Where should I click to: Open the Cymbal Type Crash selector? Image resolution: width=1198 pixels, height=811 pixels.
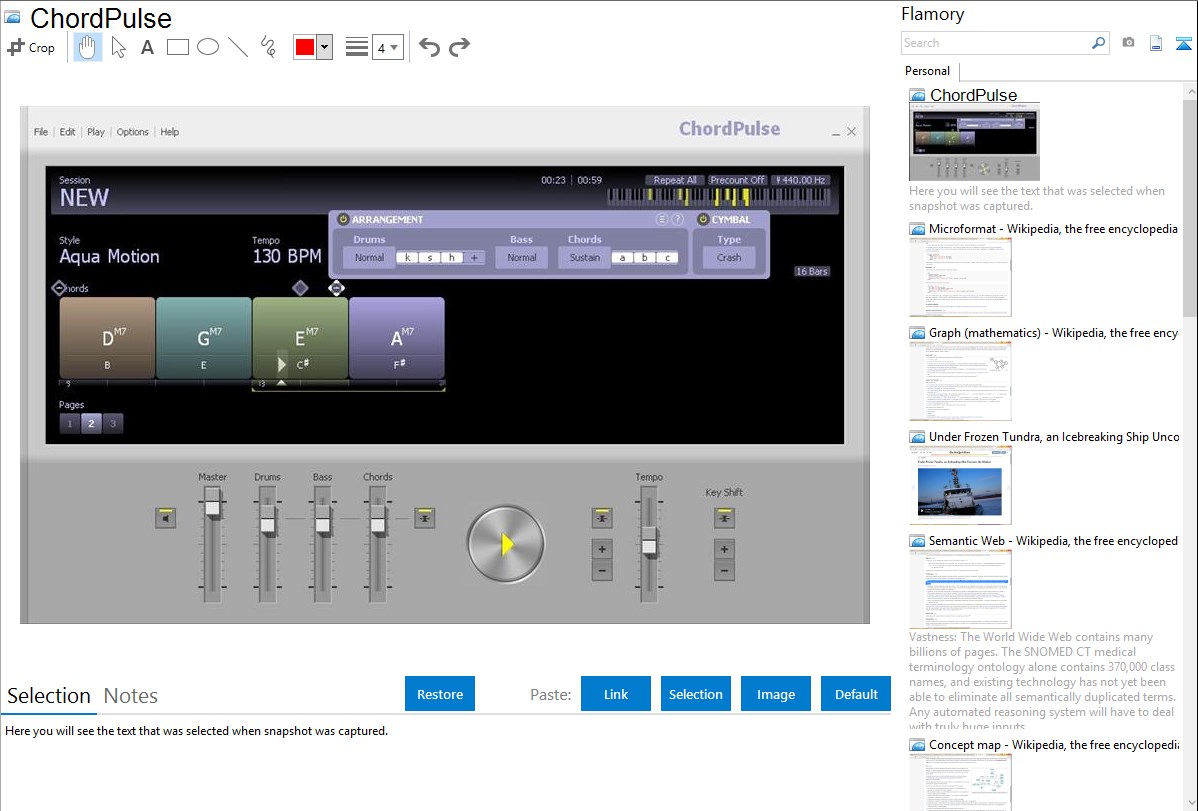click(729, 258)
